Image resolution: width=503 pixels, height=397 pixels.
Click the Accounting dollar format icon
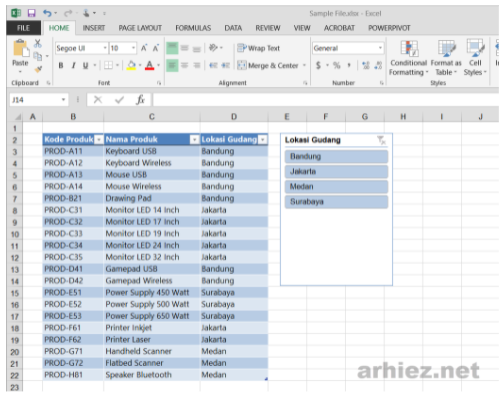pyautogui.click(x=318, y=65)
